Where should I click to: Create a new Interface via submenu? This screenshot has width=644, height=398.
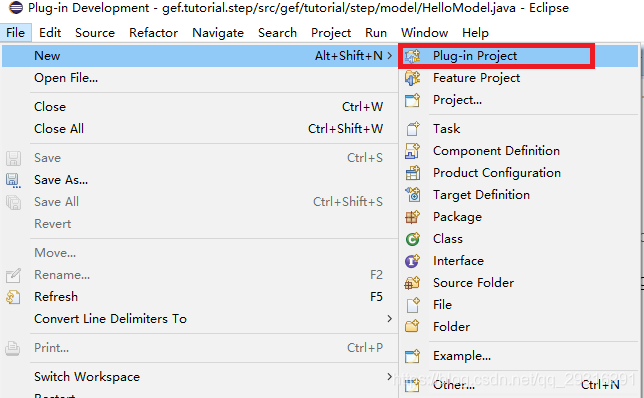[x=519, y=261]
